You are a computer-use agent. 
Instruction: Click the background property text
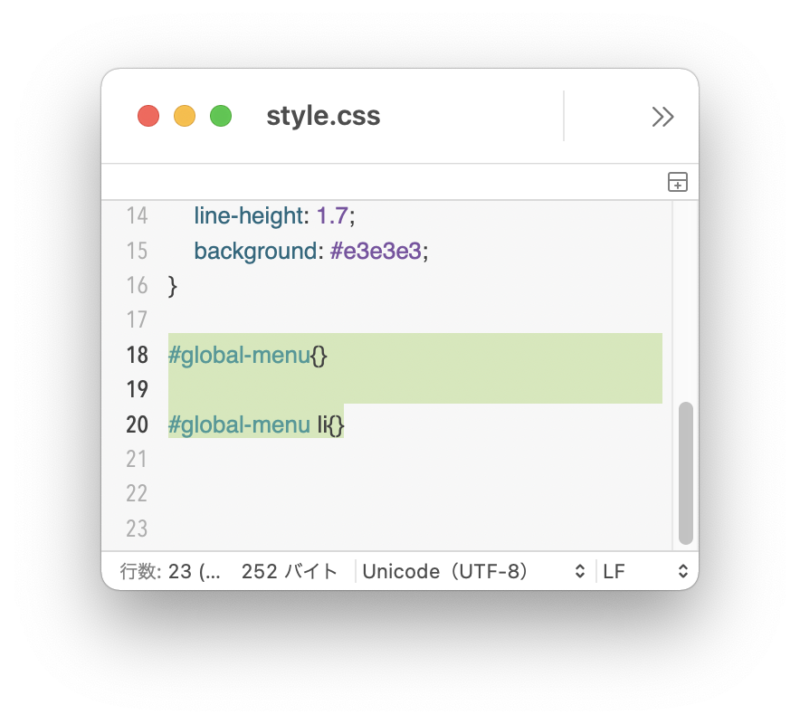click(x=256, y=251)
